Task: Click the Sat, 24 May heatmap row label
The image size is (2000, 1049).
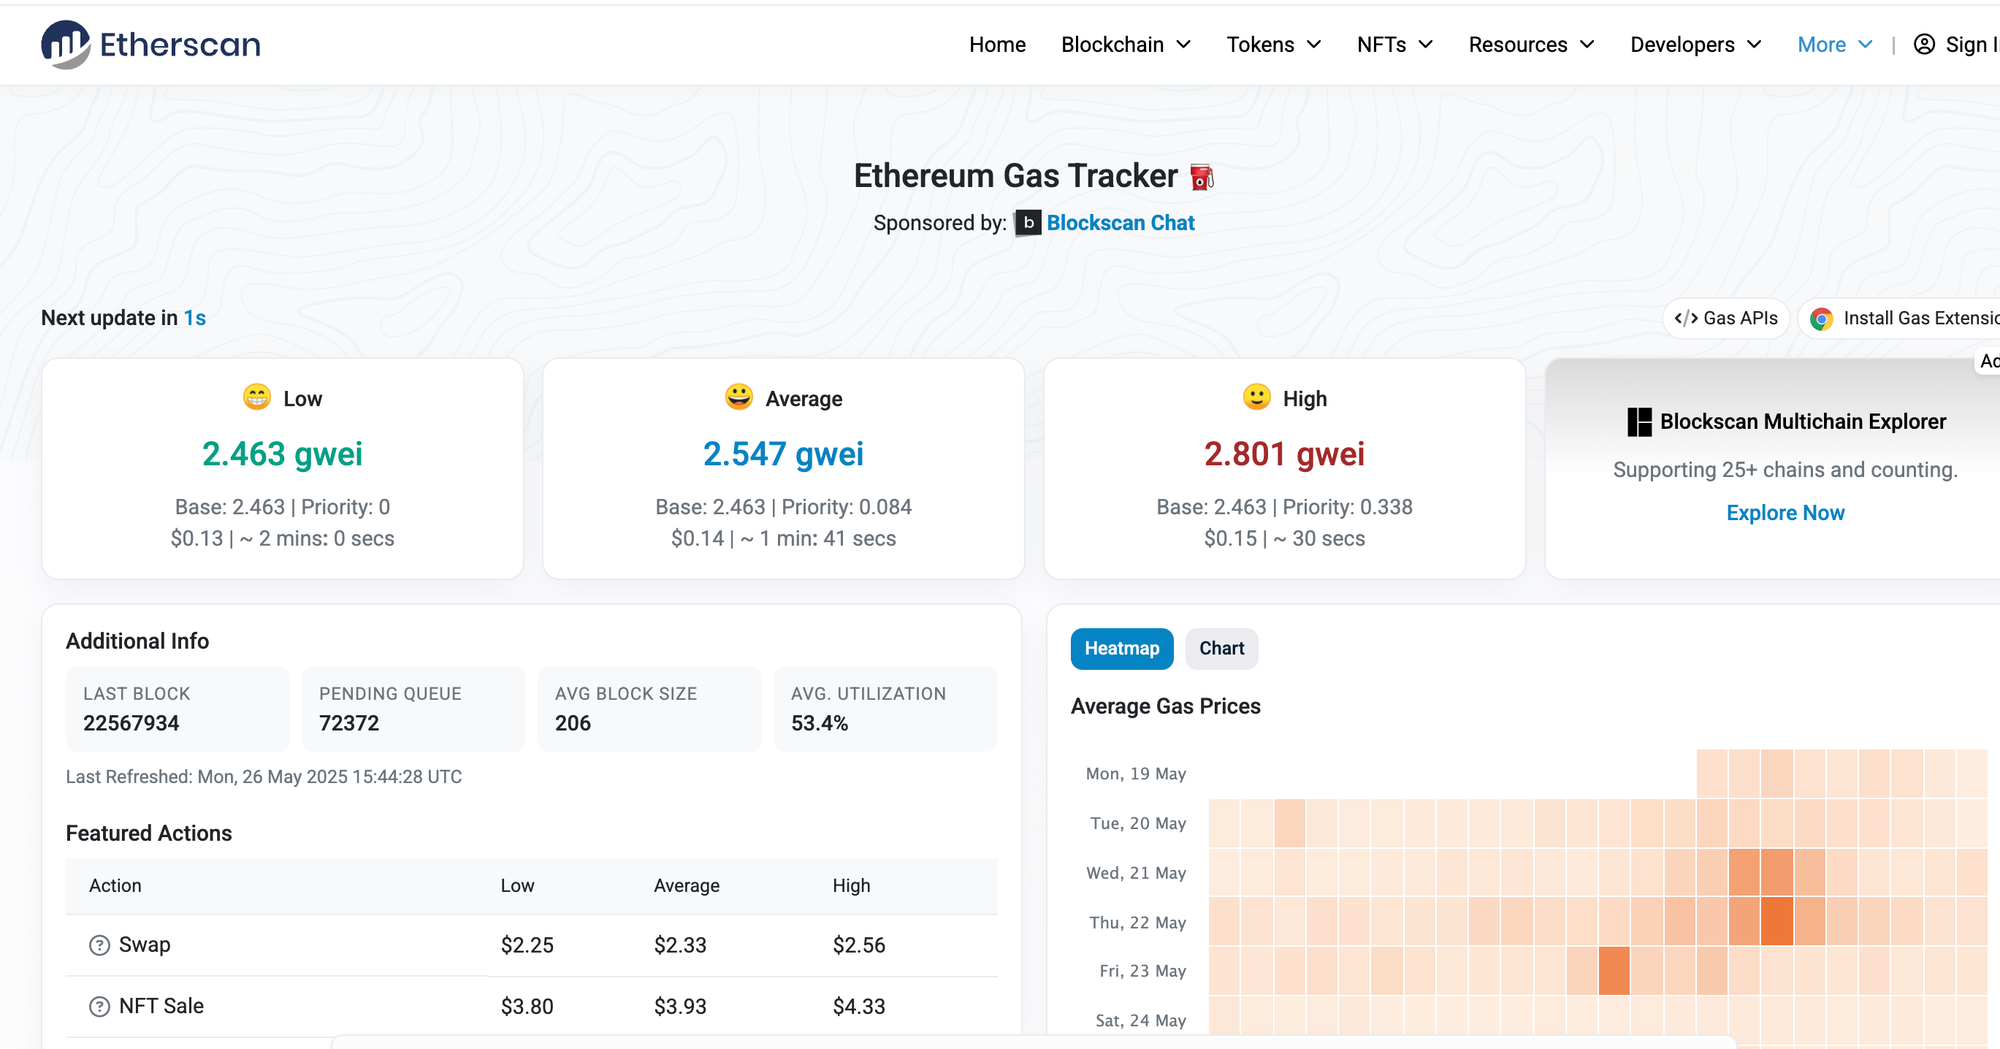Action: [x=1141, y=1021]
